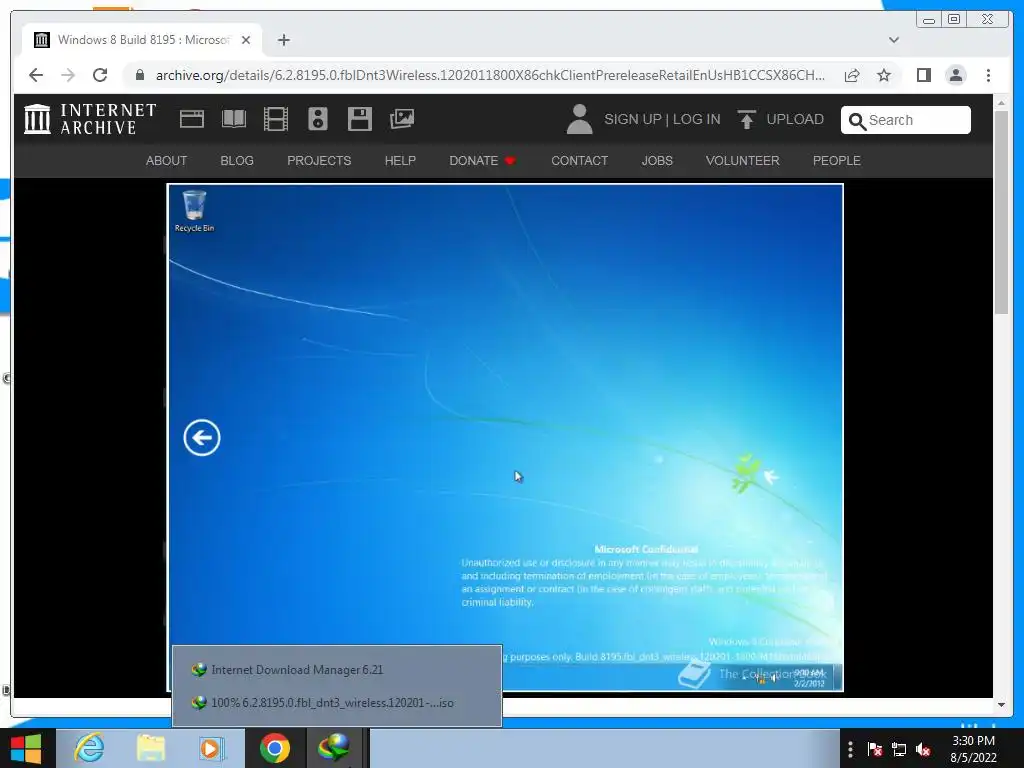Viewport: 1024px width, 768px height.
Task: Open the Chrome three-dot menu
Action: tap(988, 75)
